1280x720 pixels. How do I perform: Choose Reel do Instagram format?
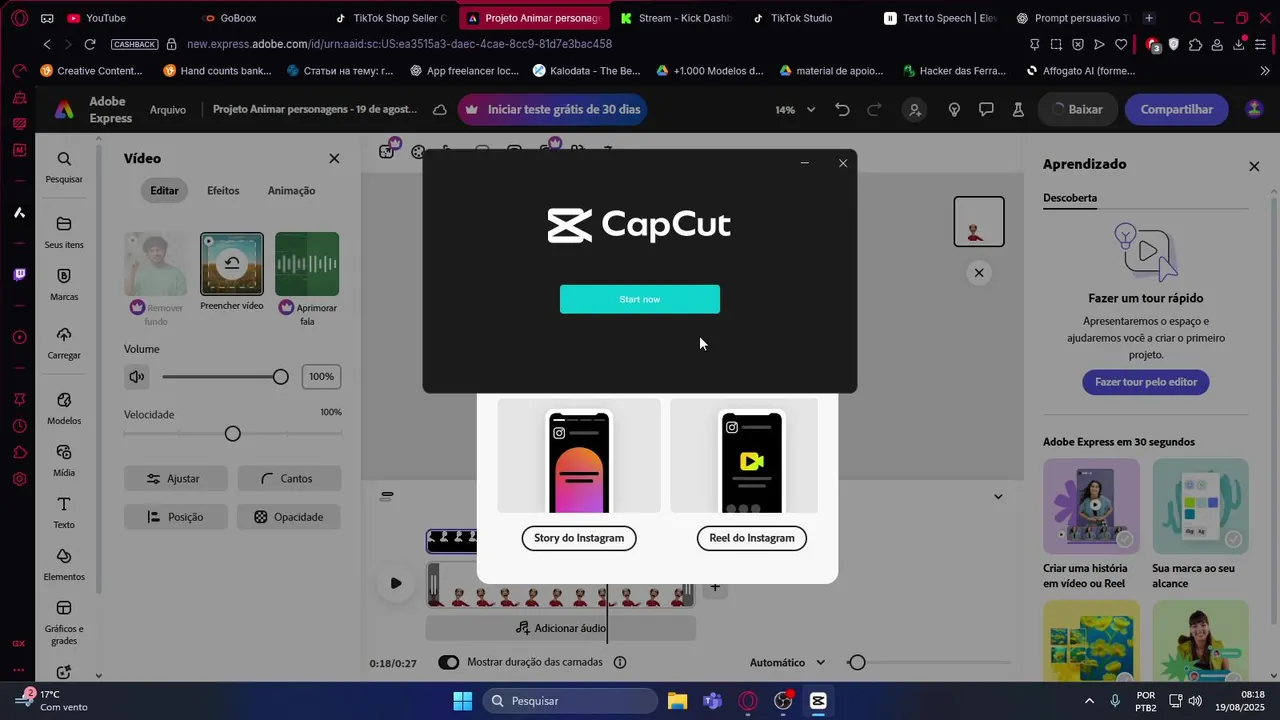pyautogui.click(x=752, y=538)
